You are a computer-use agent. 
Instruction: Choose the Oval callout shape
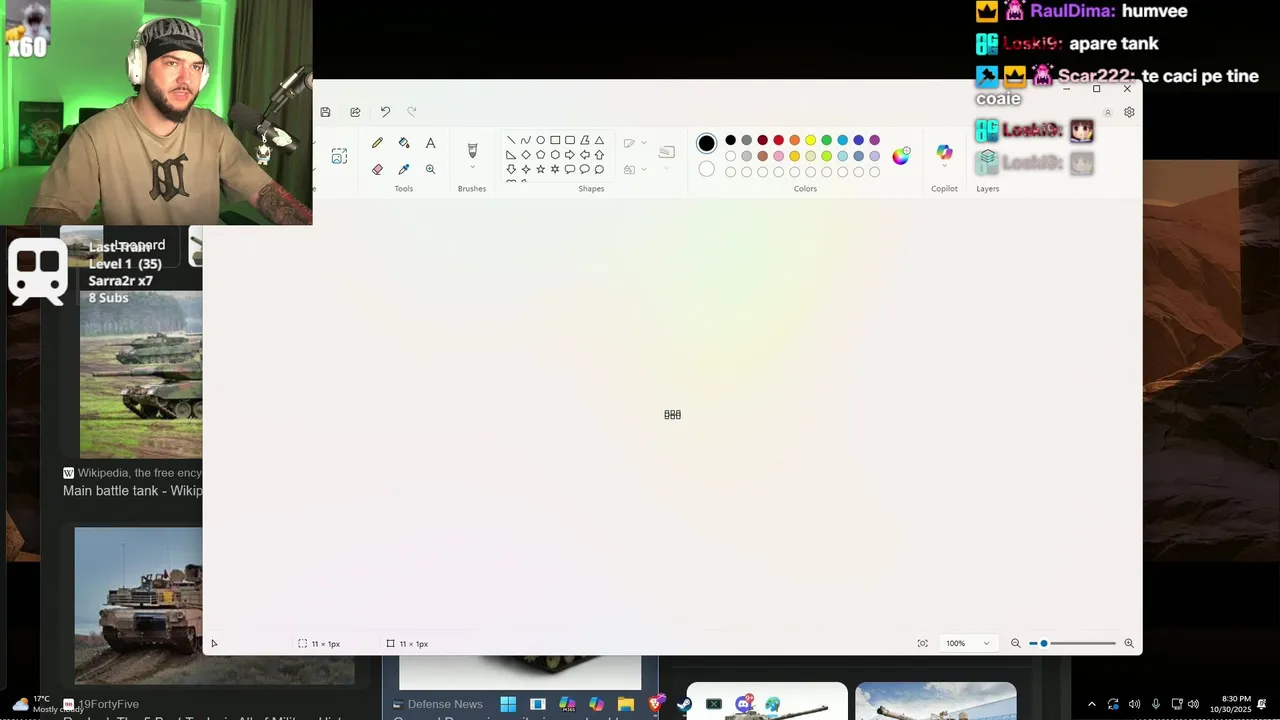(585, 169)
